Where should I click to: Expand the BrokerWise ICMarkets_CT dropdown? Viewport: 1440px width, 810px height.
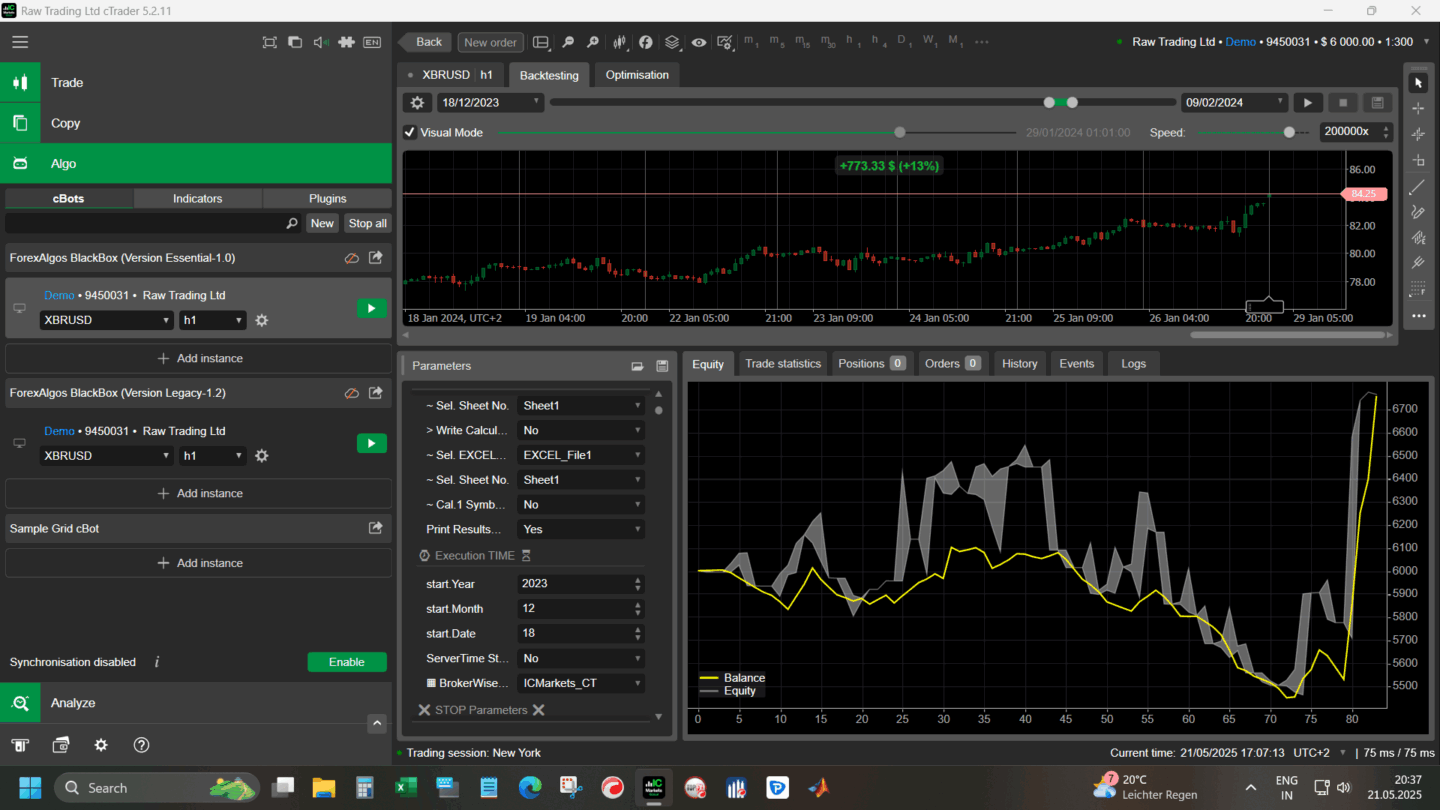[x=581, y=684]
